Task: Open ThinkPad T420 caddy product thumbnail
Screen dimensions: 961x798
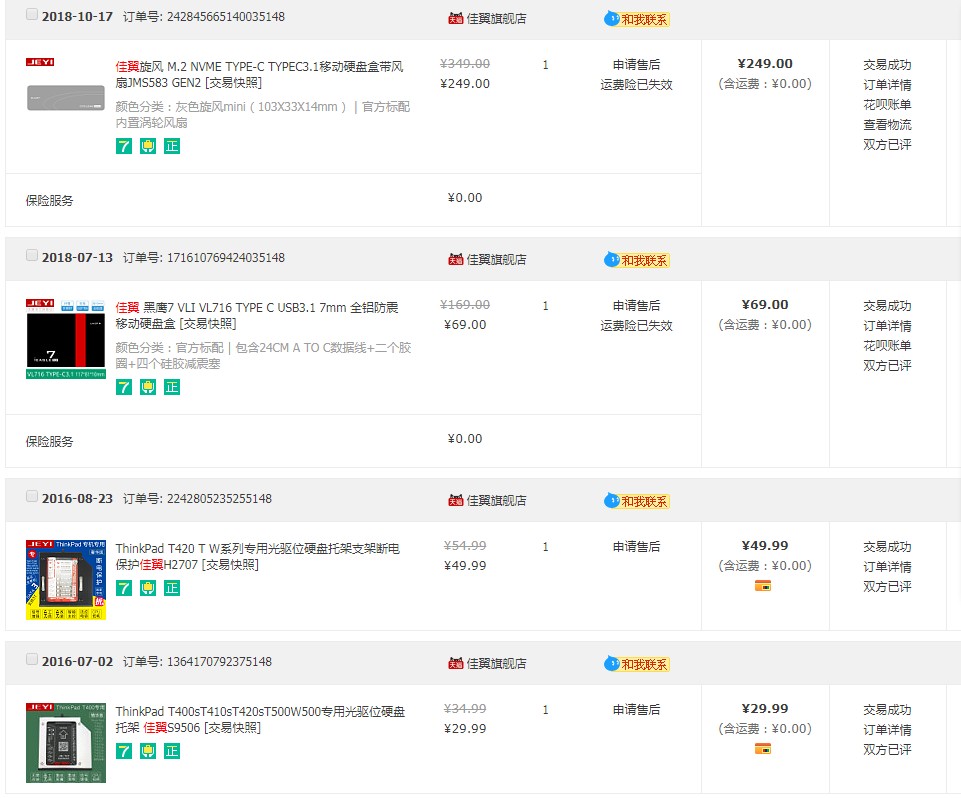Action: (66, 580)
